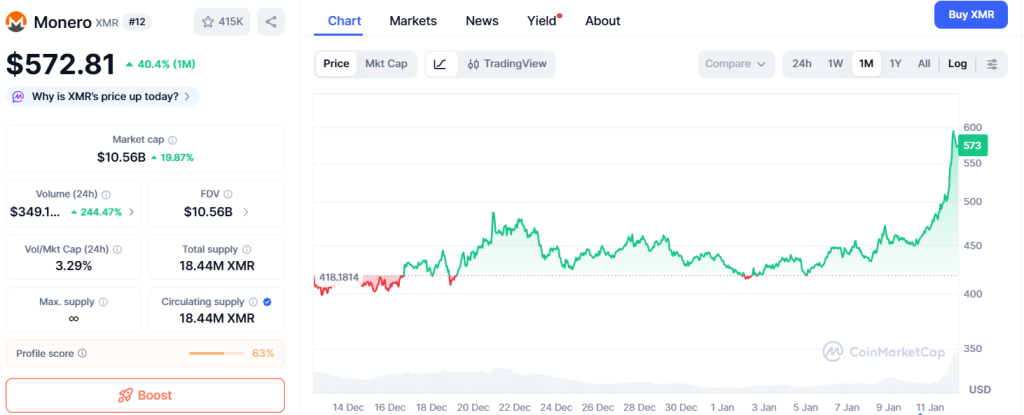Switch to the TradingView candlestick chart
Image resolution: width=1024 pixels, height=415 pixels.
(506, 64)
